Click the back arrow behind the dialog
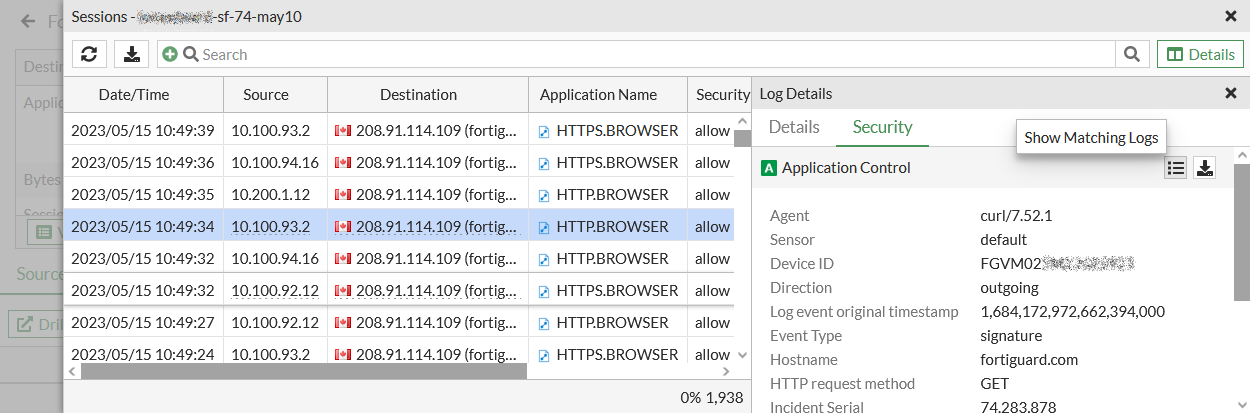Viewport: 1250px width, 413px height. click(x=28, y=21)
